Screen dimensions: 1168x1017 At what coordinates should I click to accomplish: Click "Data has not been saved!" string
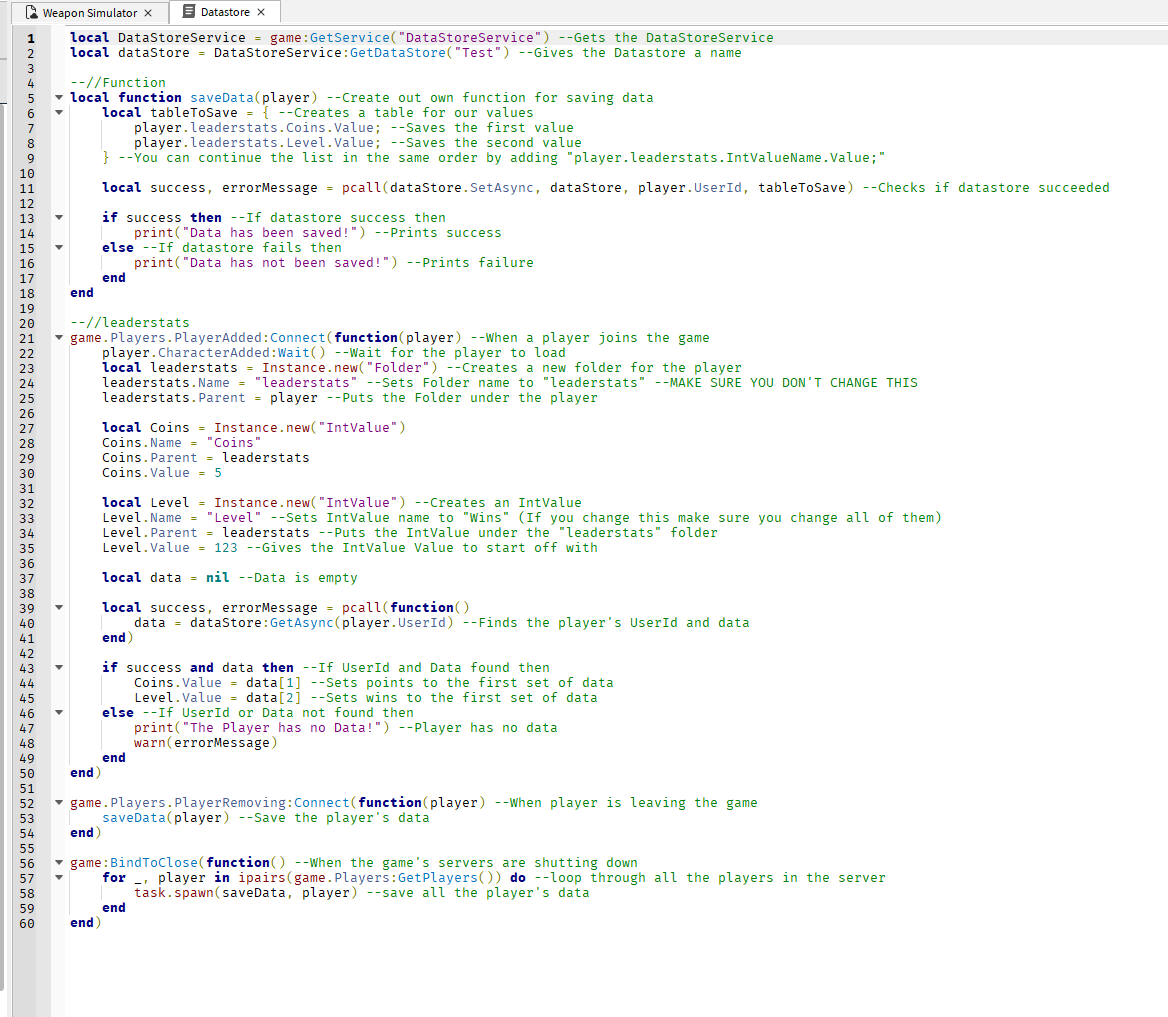tap(286, 262)
